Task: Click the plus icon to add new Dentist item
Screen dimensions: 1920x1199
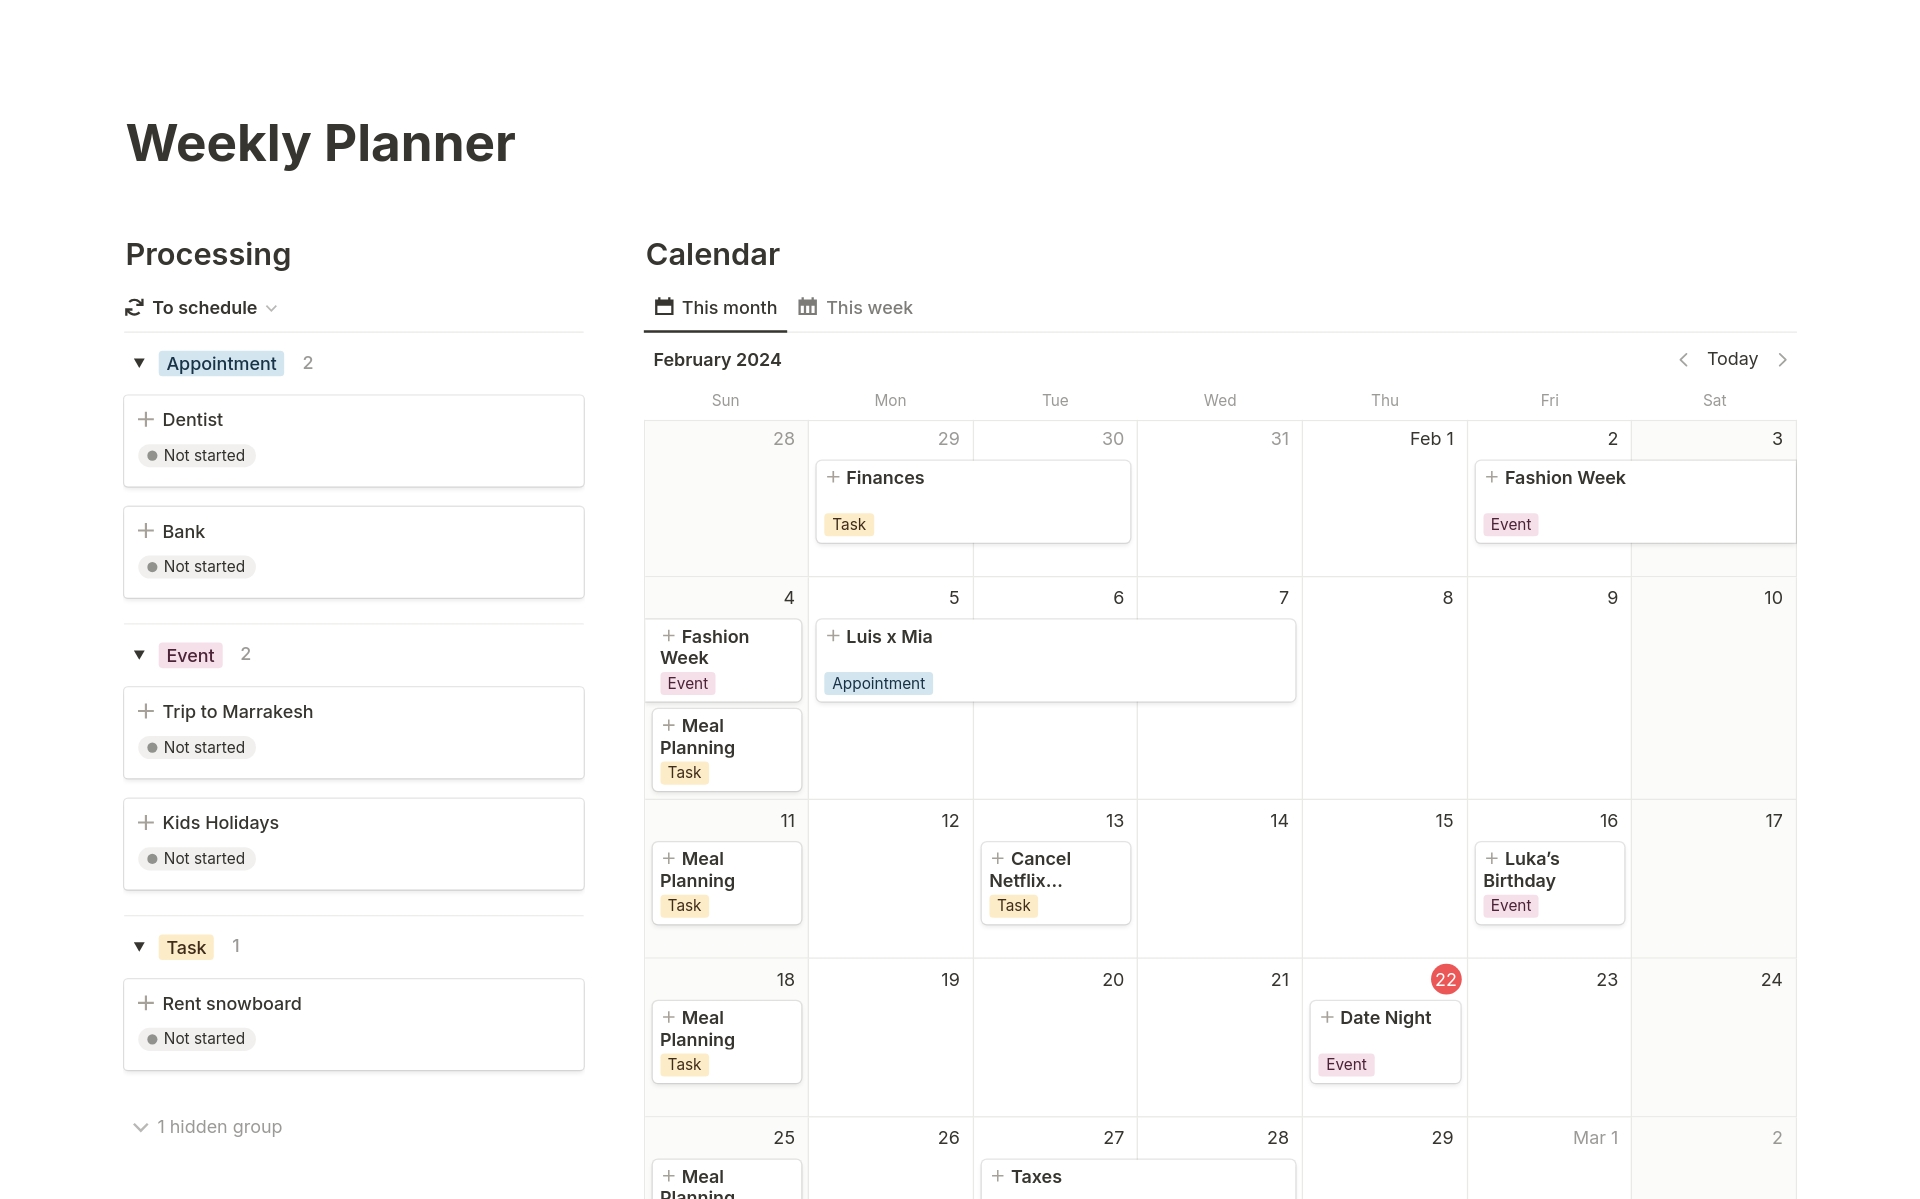Action: coord(146,419)
